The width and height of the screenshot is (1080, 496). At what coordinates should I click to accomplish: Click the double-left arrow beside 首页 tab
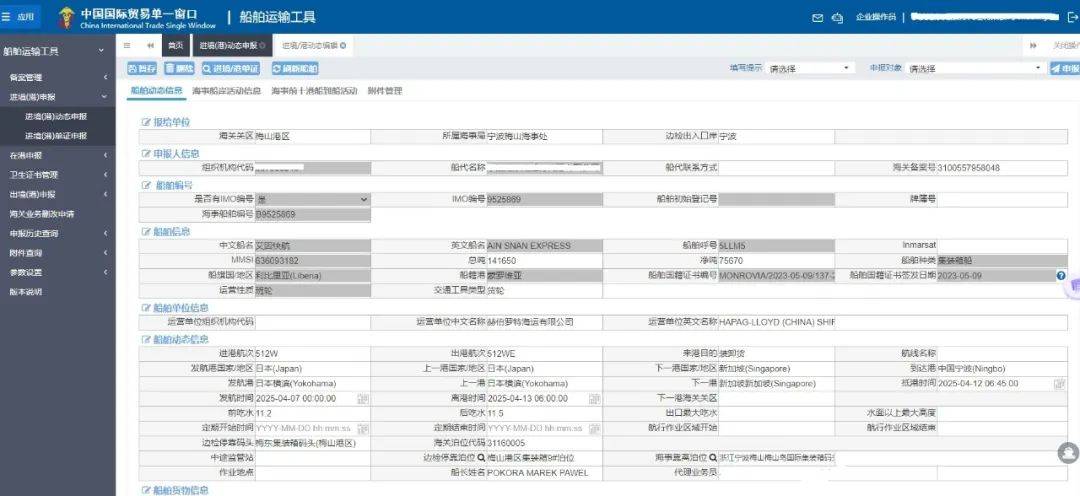150,45
